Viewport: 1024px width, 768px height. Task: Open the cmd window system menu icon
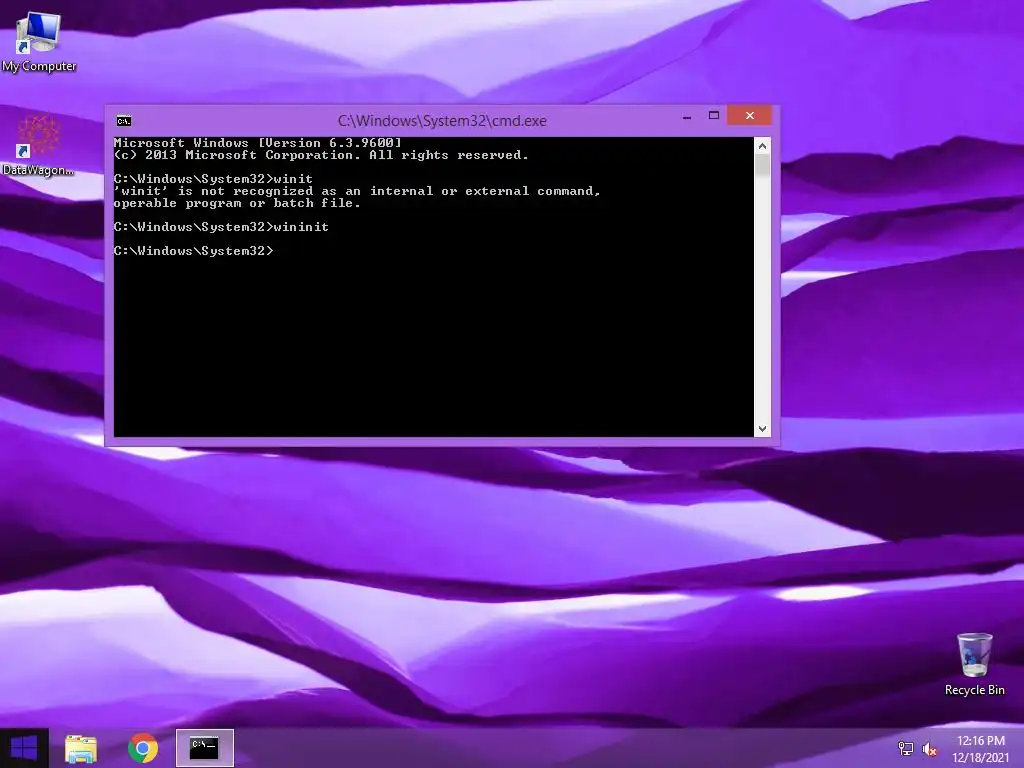[123, 121]
